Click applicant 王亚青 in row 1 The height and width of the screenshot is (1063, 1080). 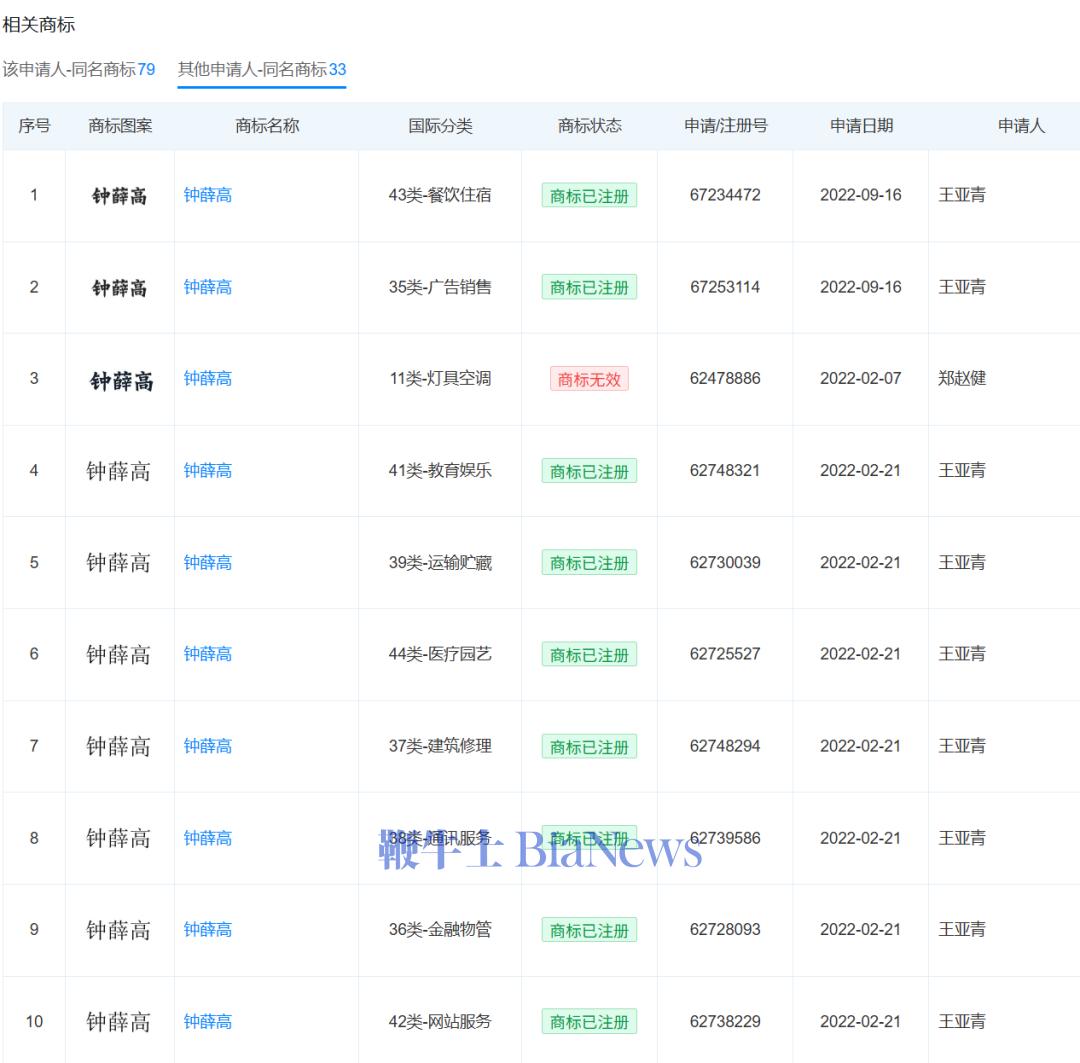962,195
